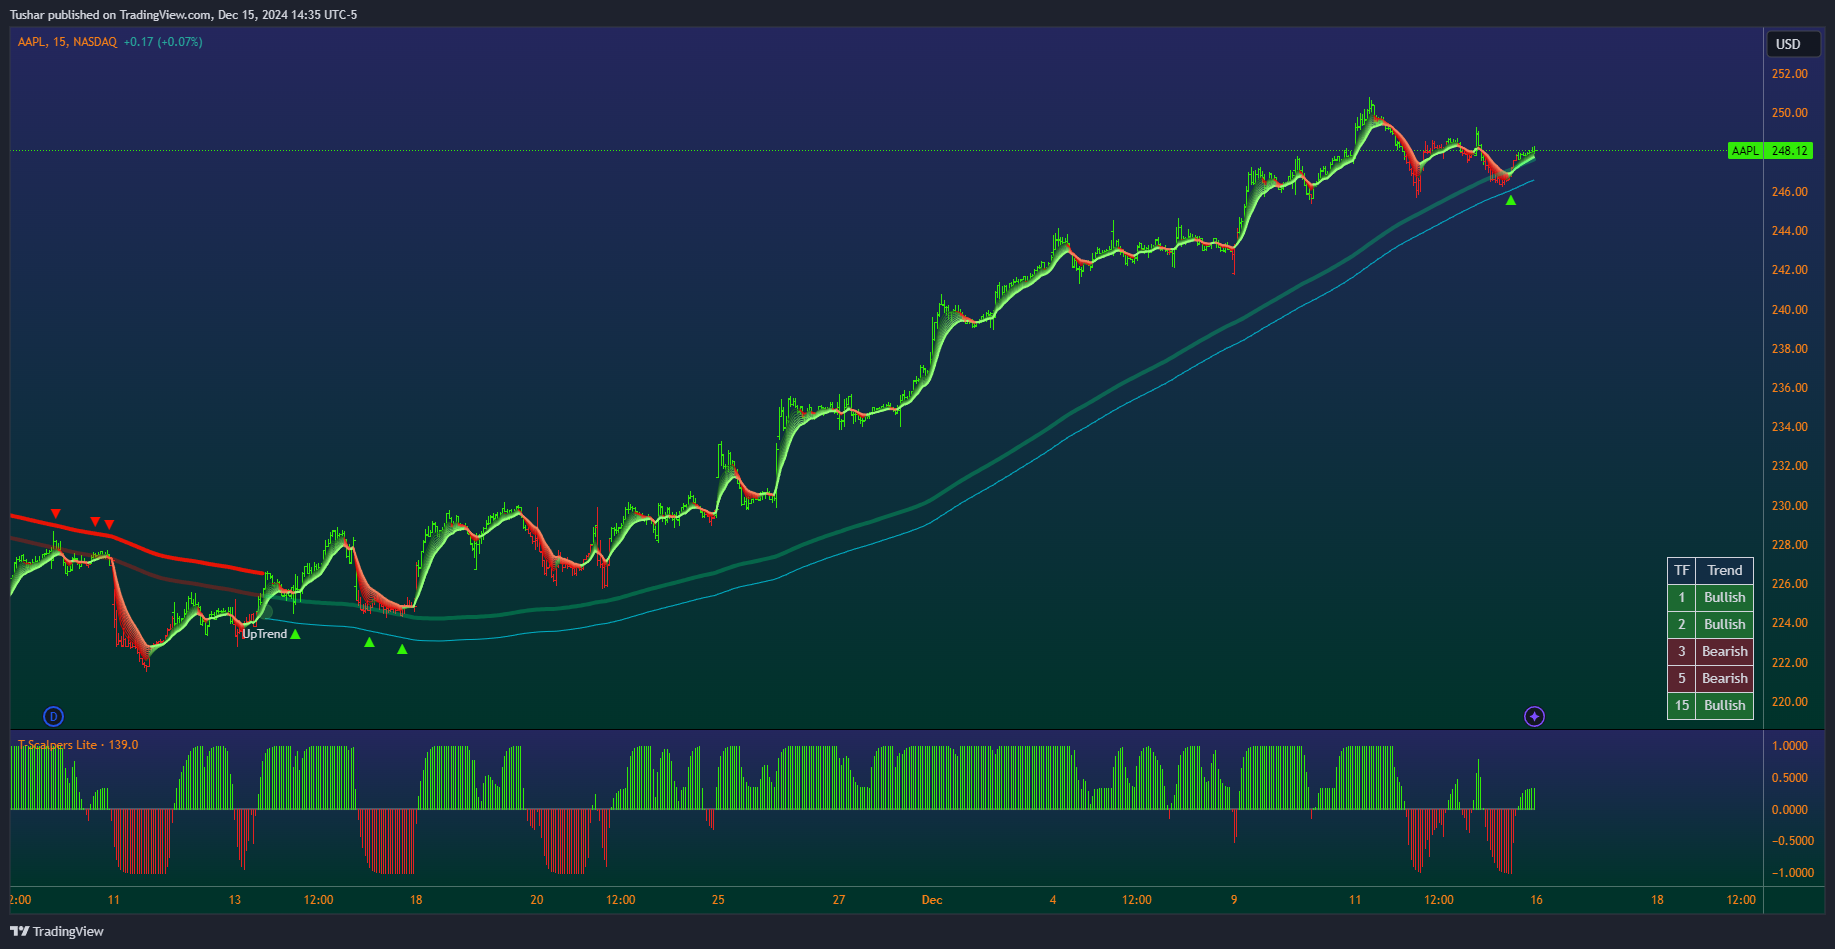The width and height of the screenshot is (1835, 949).
Task: Click the TF column header cell
Action: pos(1682,571)
